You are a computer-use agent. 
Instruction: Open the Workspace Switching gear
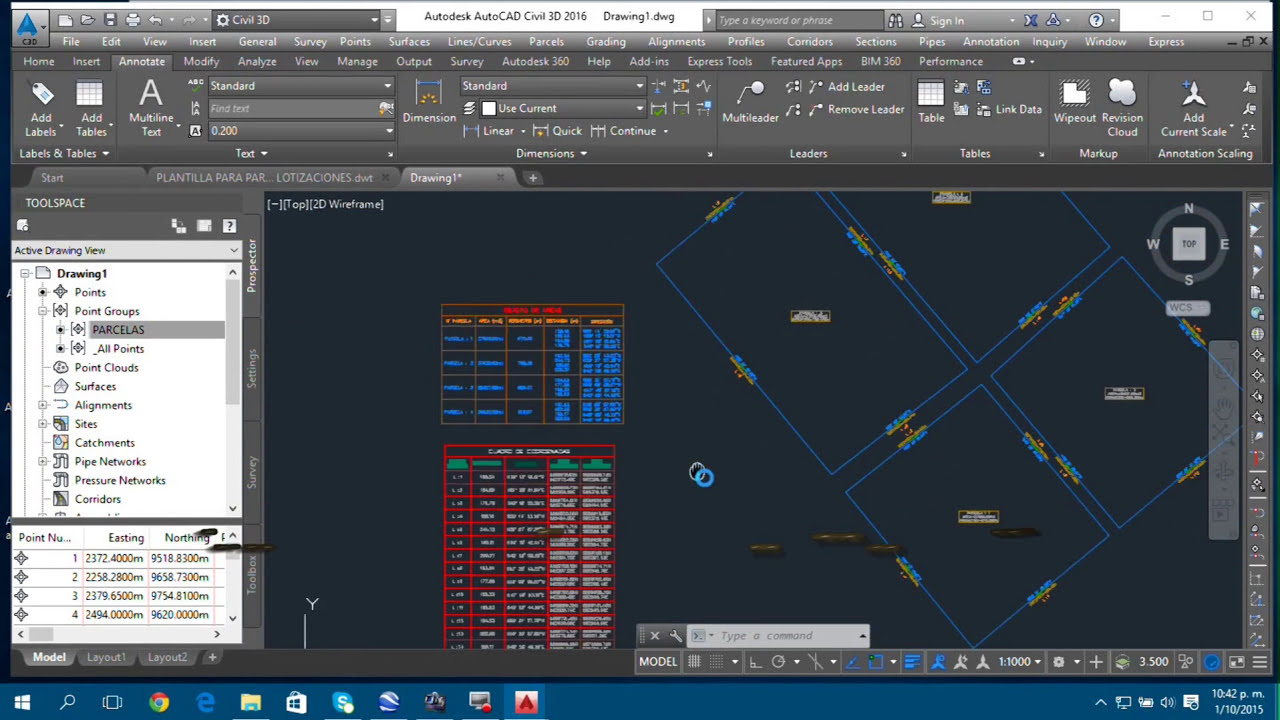1059,662
